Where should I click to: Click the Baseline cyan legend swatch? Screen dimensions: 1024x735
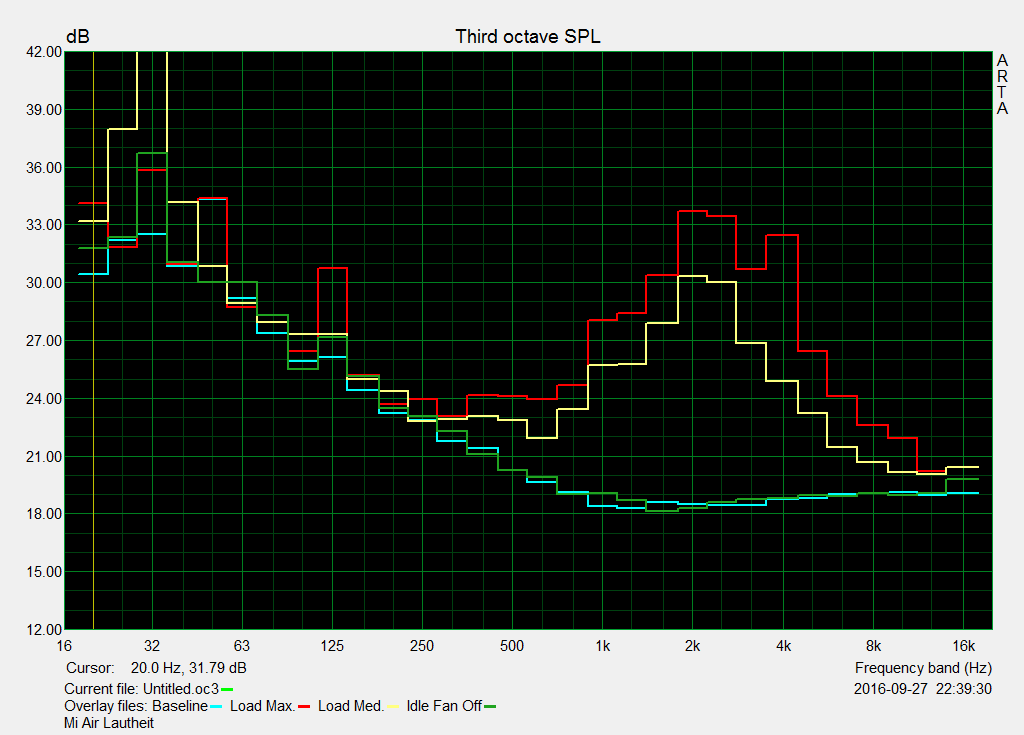tap(216, 707)
